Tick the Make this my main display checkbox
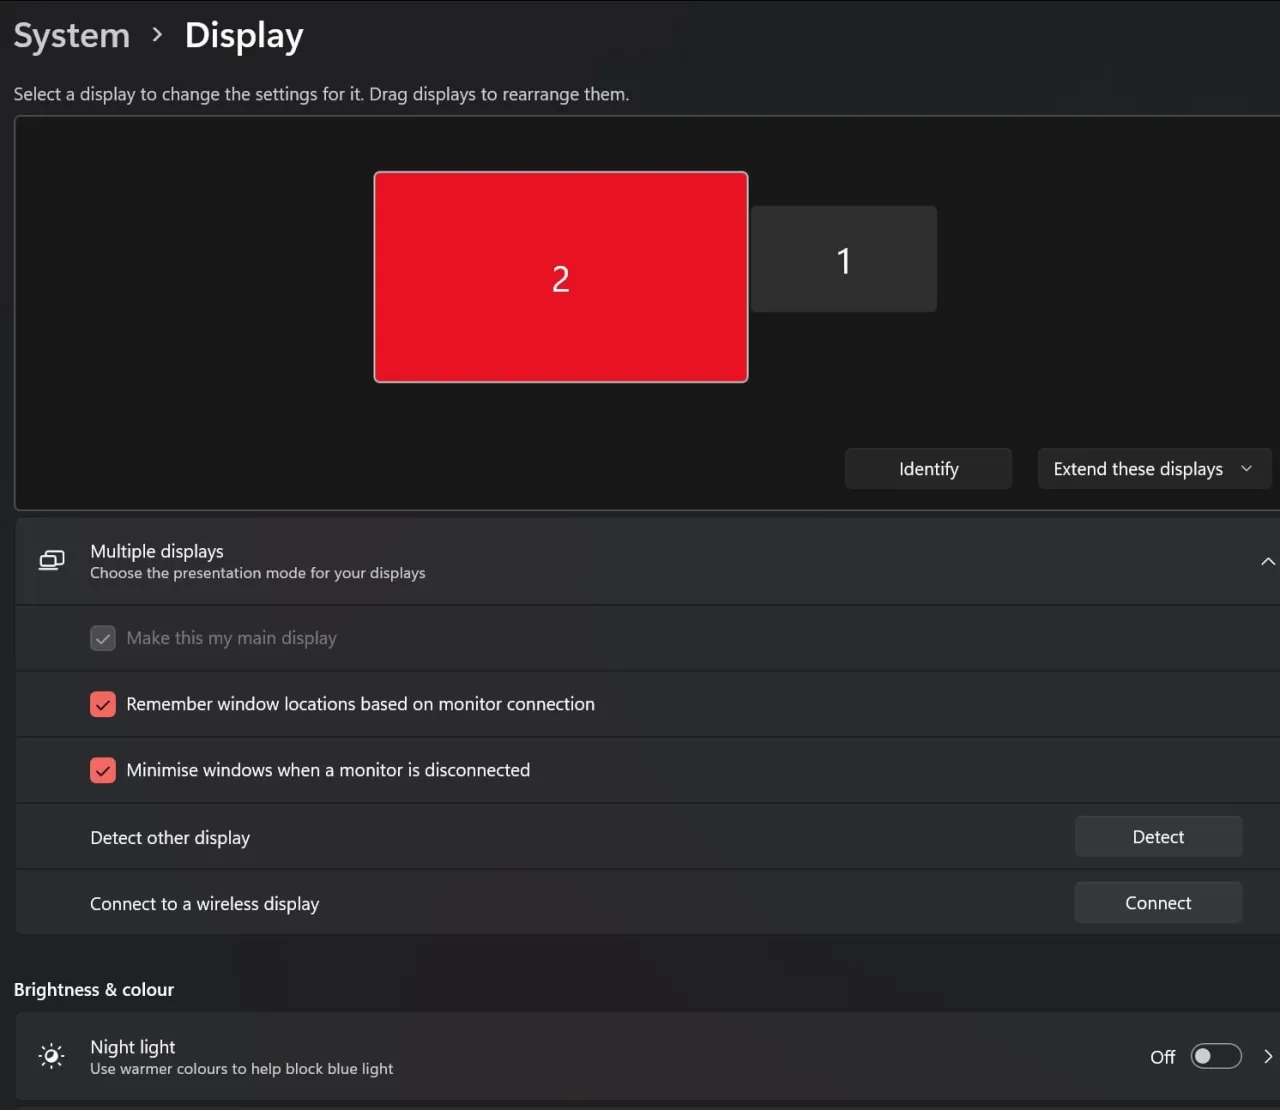The width and height of the screenshot is (1280, 1110). pyautogui.click(x=103, y=638)
